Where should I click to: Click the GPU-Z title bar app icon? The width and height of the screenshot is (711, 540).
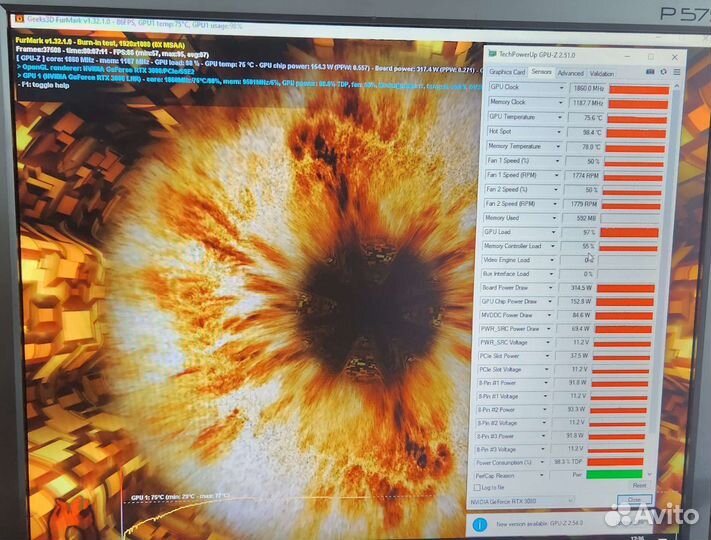492,54
